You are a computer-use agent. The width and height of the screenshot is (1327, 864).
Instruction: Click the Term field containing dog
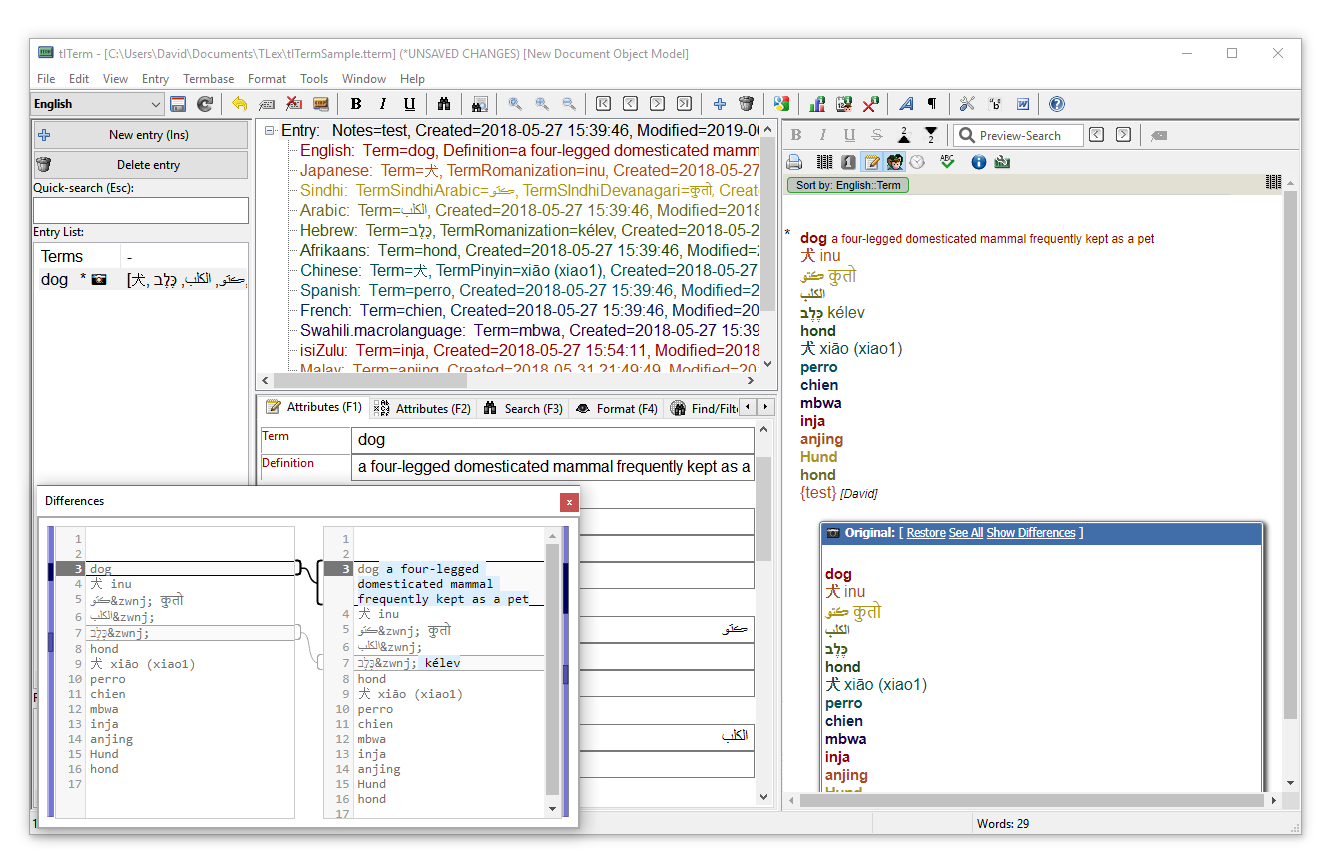pyautogui.click(x=553, y=440)
